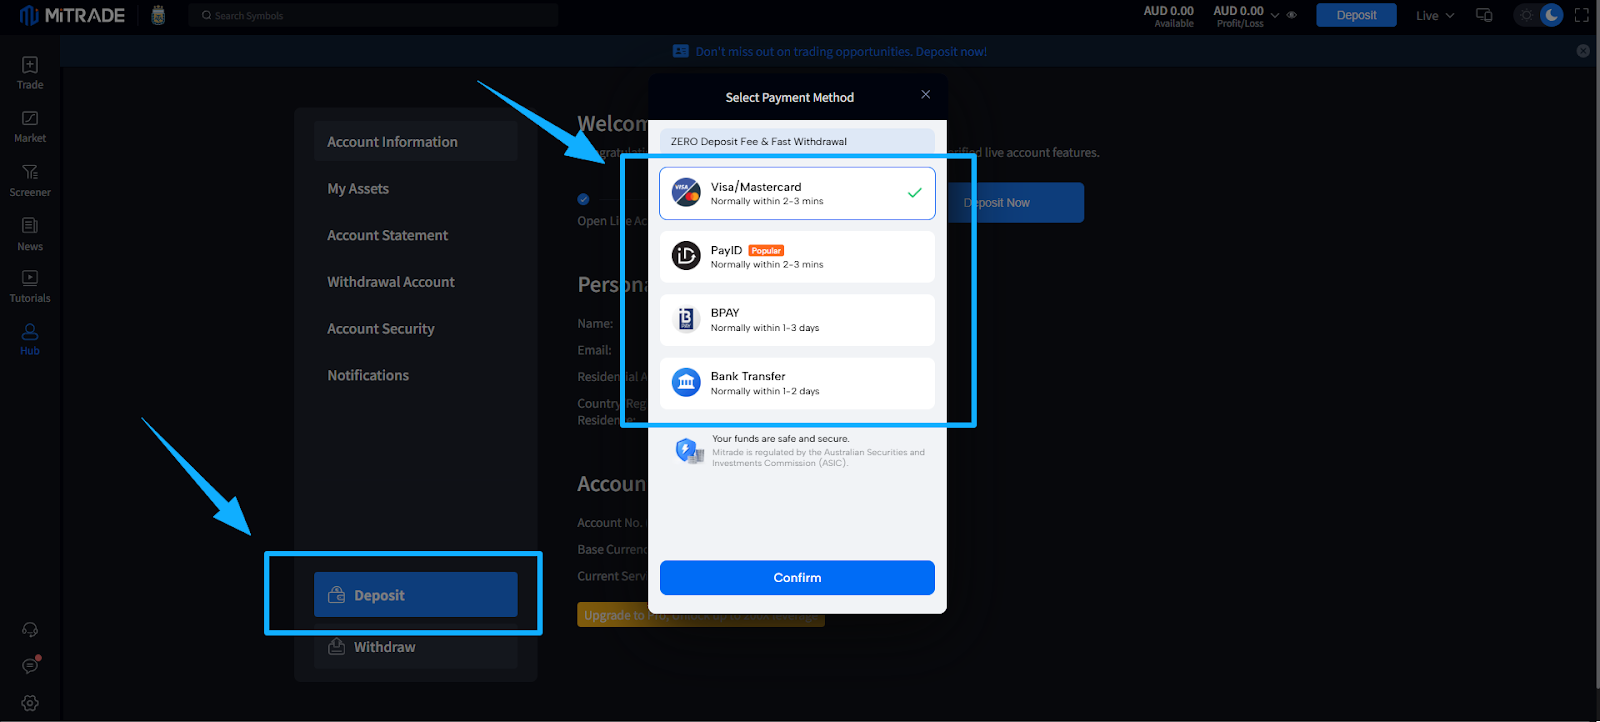Click the 'AUD 0.00 Available' balance
The height and width of the screenshot is (722, 1600).
click(x=1169, y=16)
